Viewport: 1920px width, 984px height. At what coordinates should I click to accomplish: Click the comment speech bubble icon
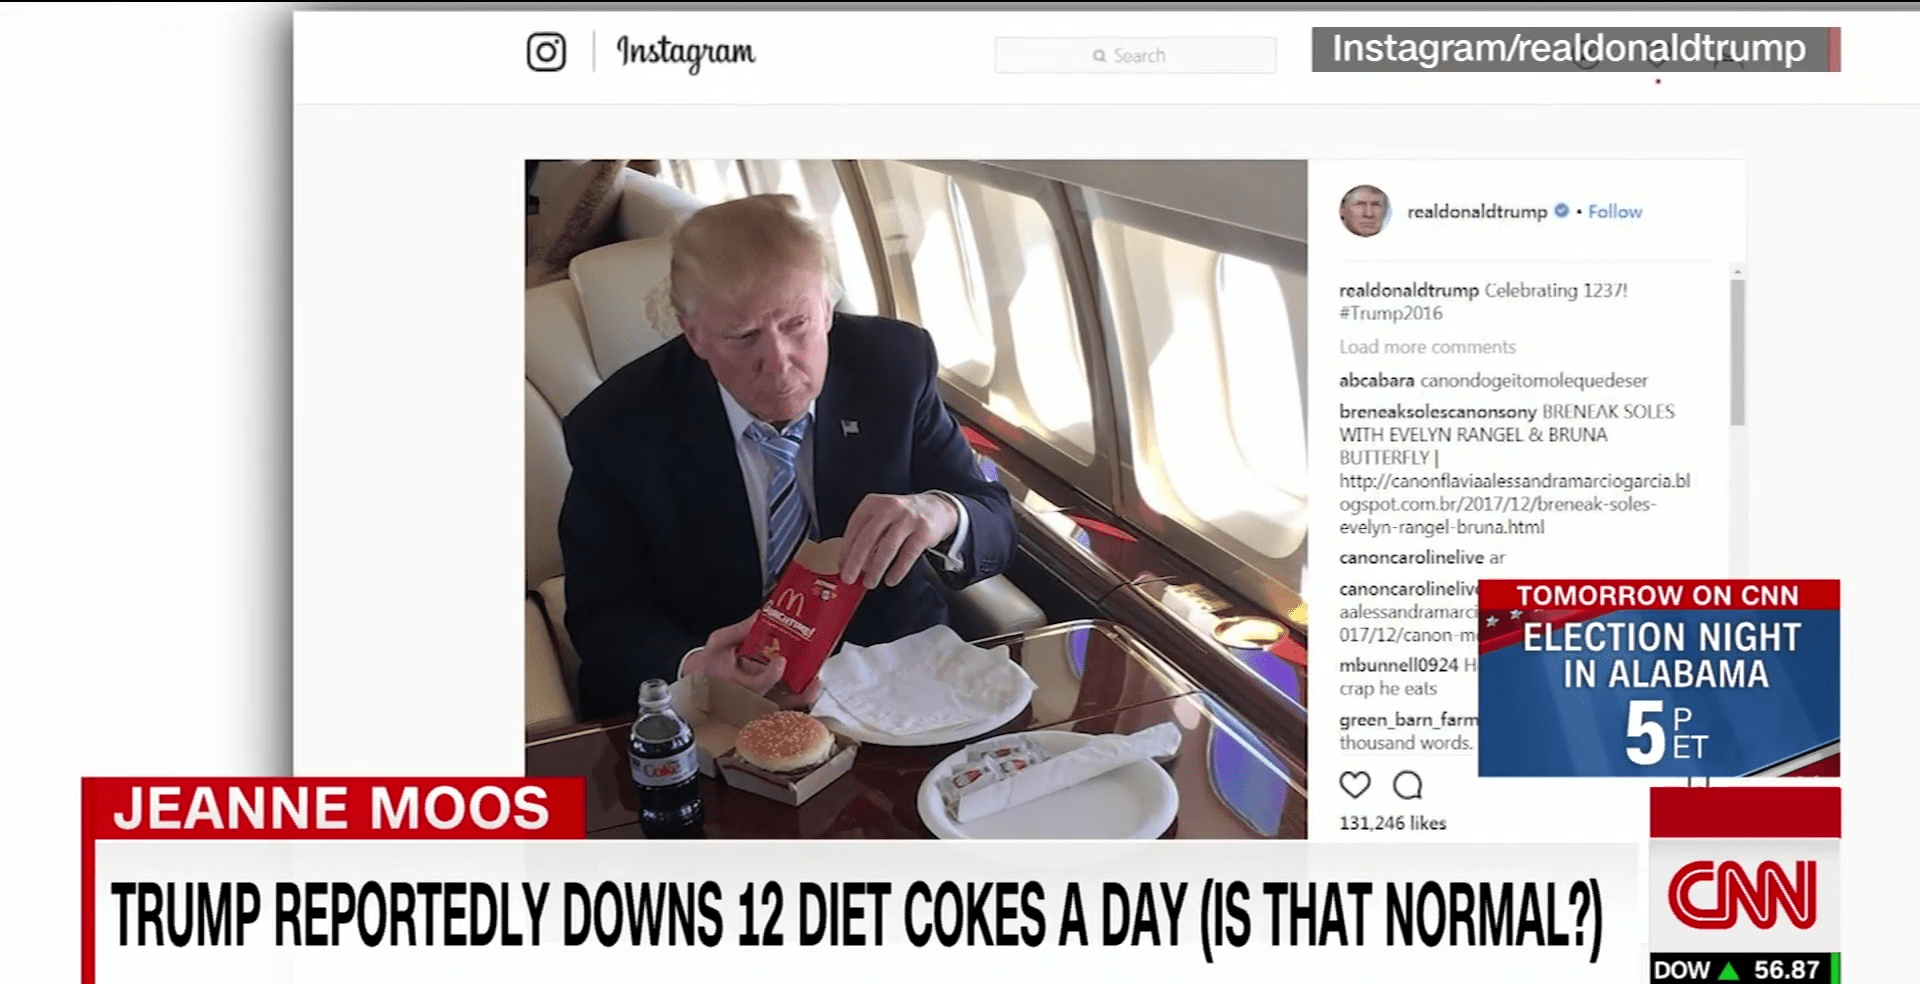1407,785
